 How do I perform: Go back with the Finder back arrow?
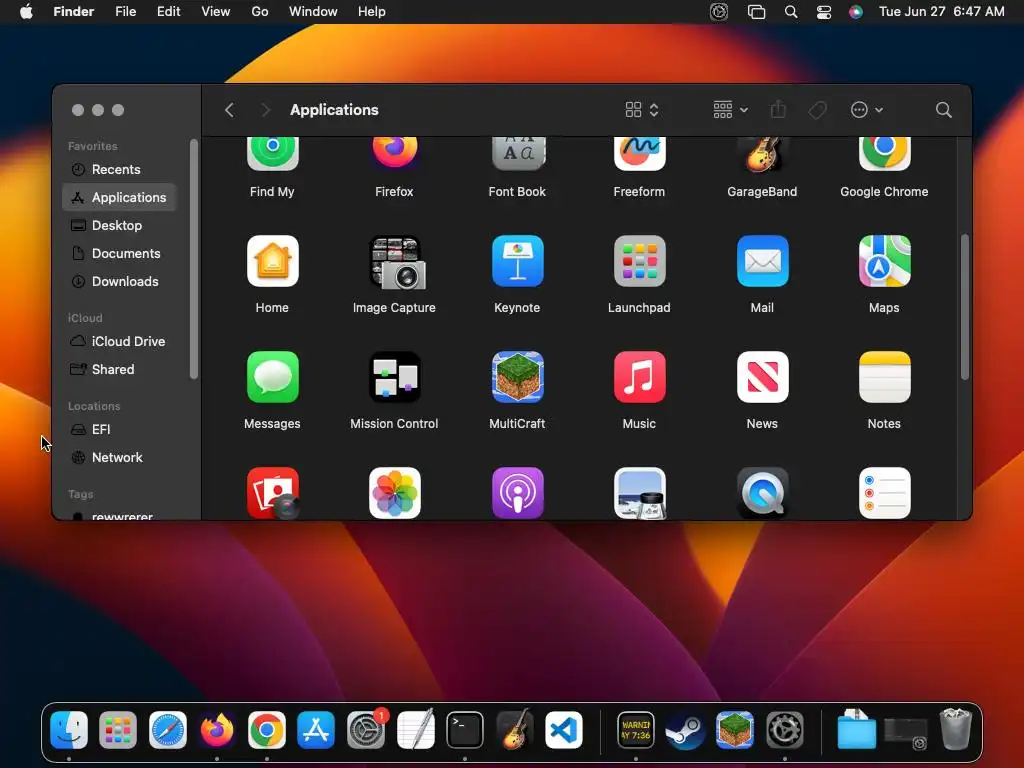point(229,110)
